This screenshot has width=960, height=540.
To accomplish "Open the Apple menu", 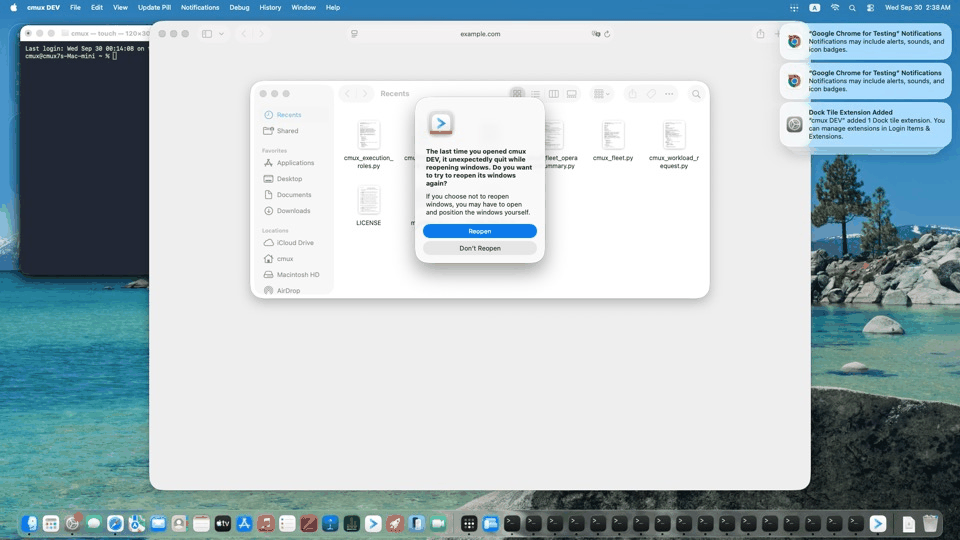I will point(13,7).
